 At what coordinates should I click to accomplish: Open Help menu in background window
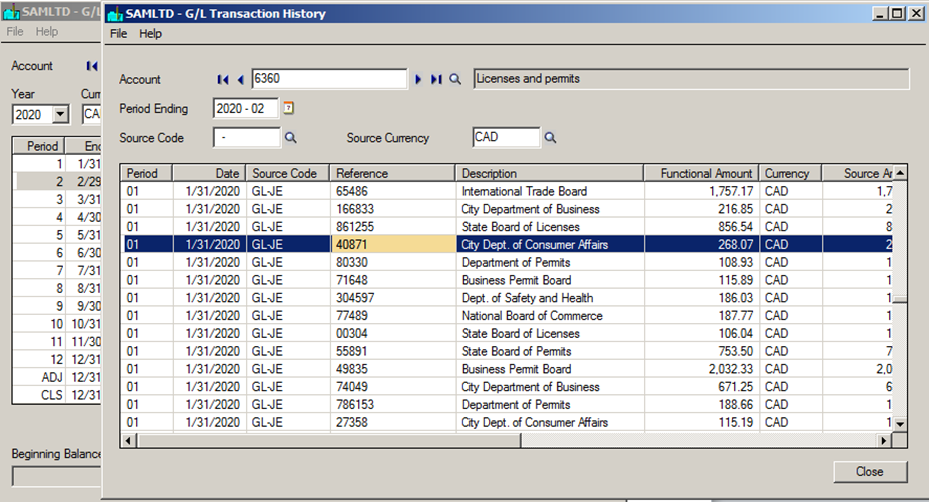point(47,31)
